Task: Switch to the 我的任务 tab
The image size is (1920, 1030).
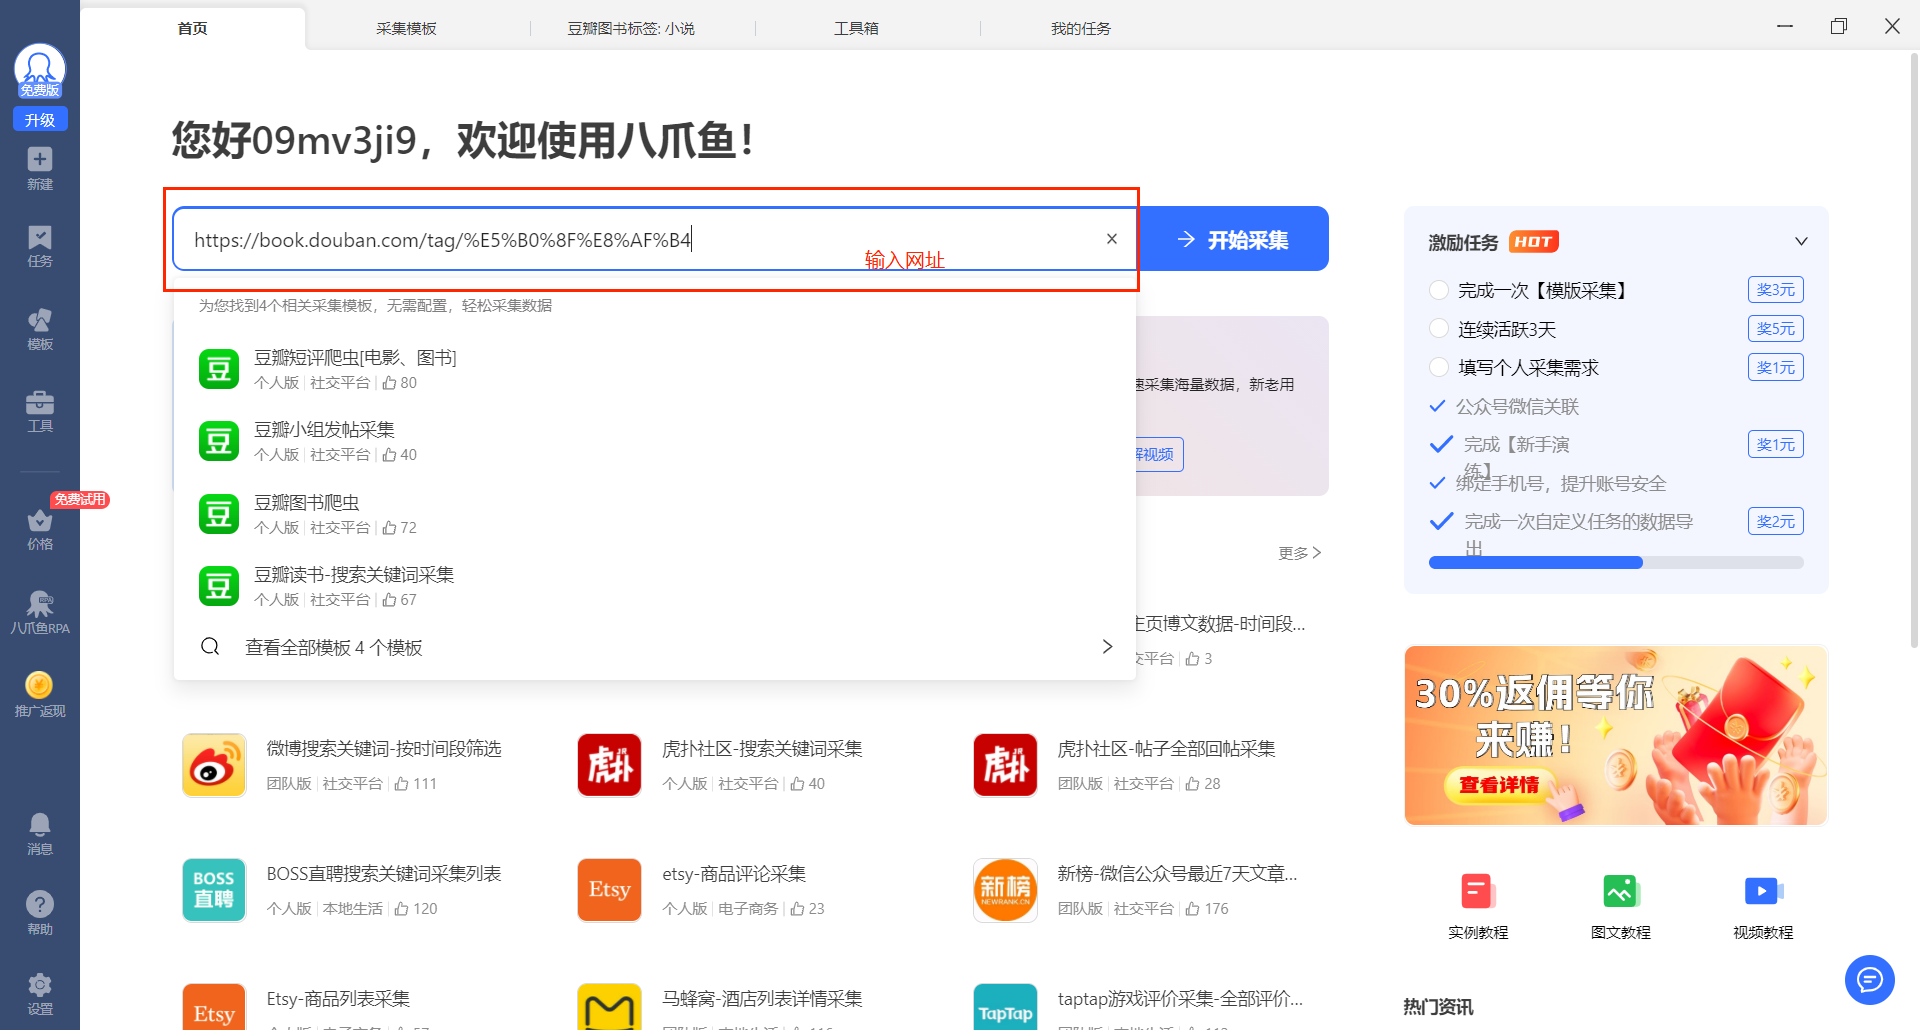Action: point(1081,28)
